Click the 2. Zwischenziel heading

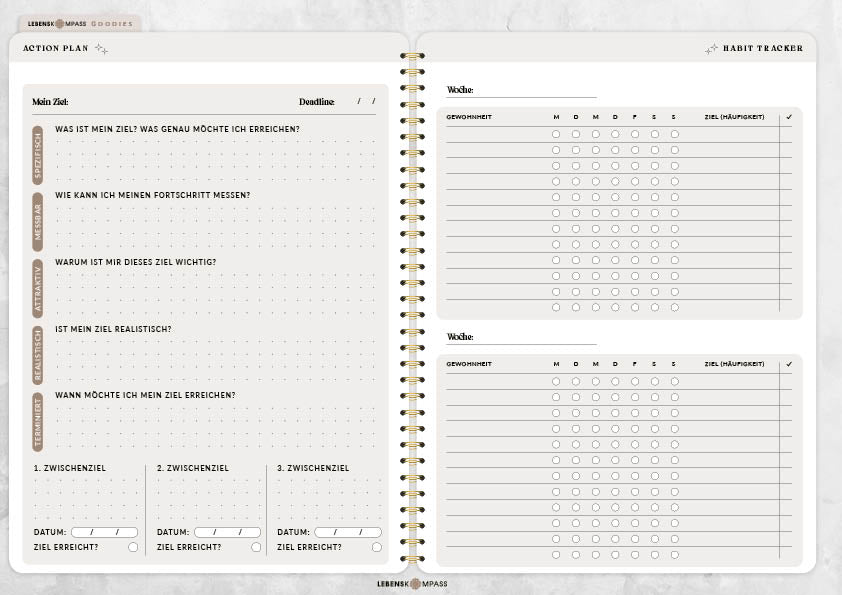pos(193,468)
